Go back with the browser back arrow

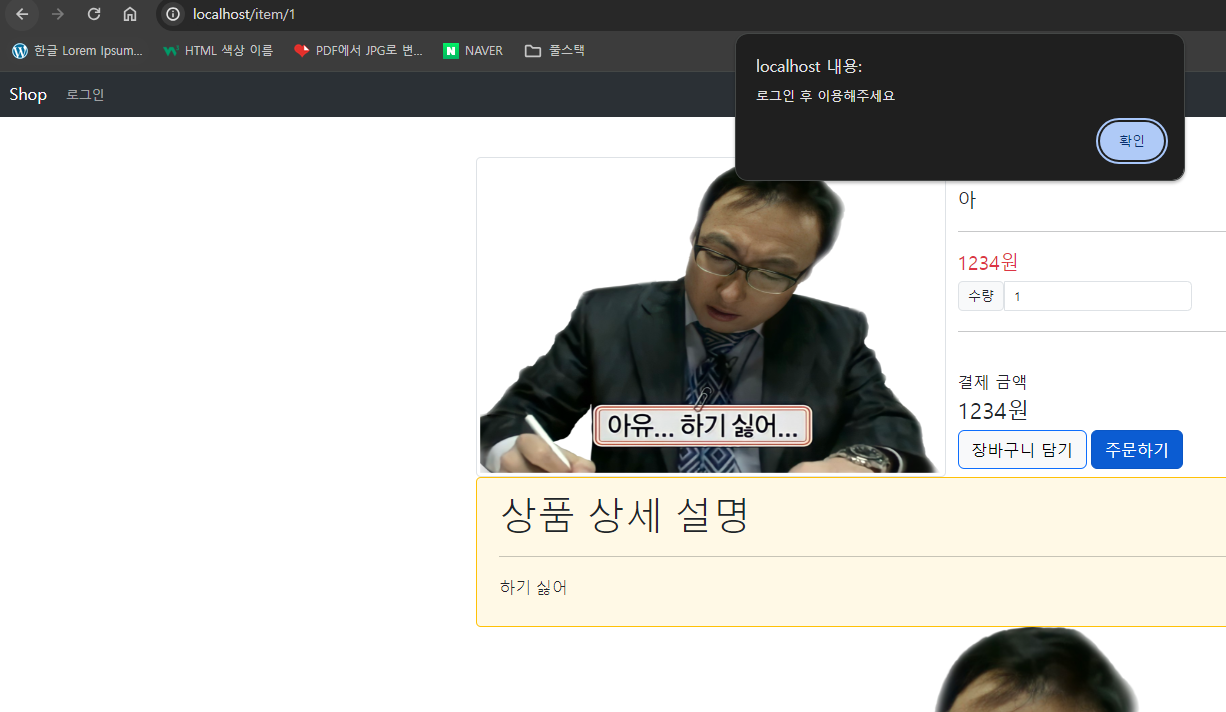tap(22, 14)
